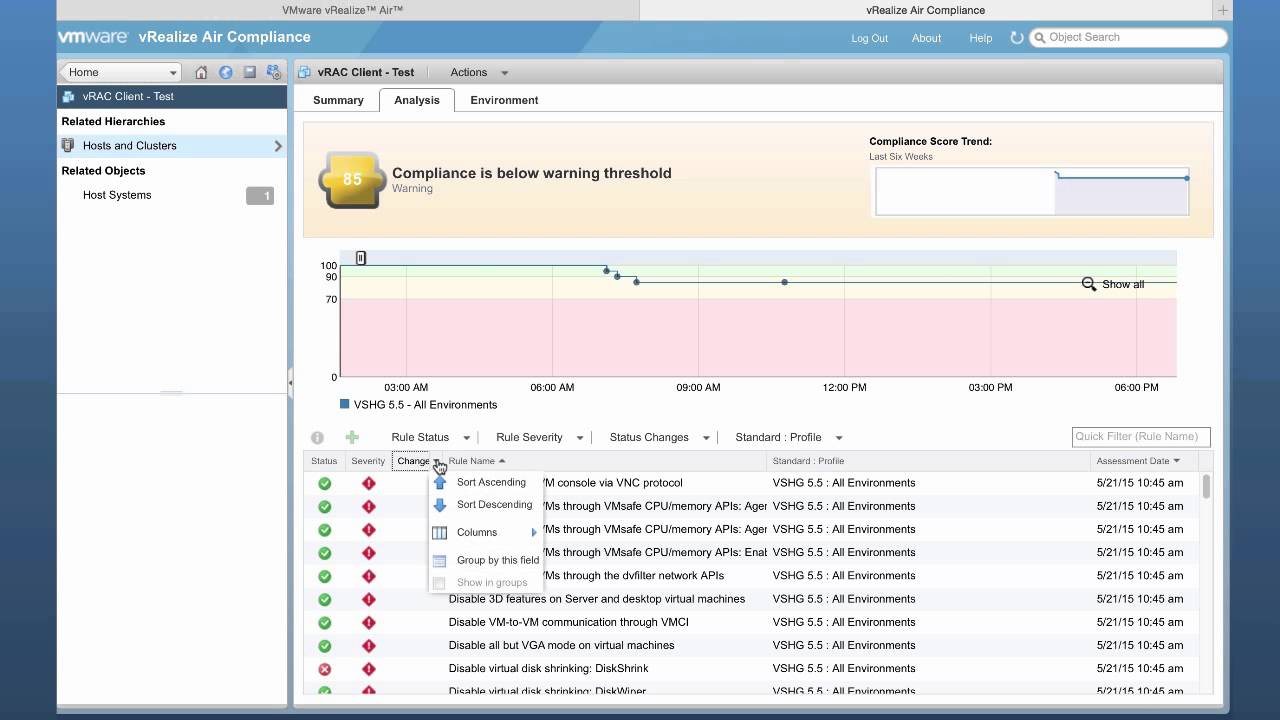
Task: Click the Compliance Score Trend mini chart
Action: click(1032, 191)
